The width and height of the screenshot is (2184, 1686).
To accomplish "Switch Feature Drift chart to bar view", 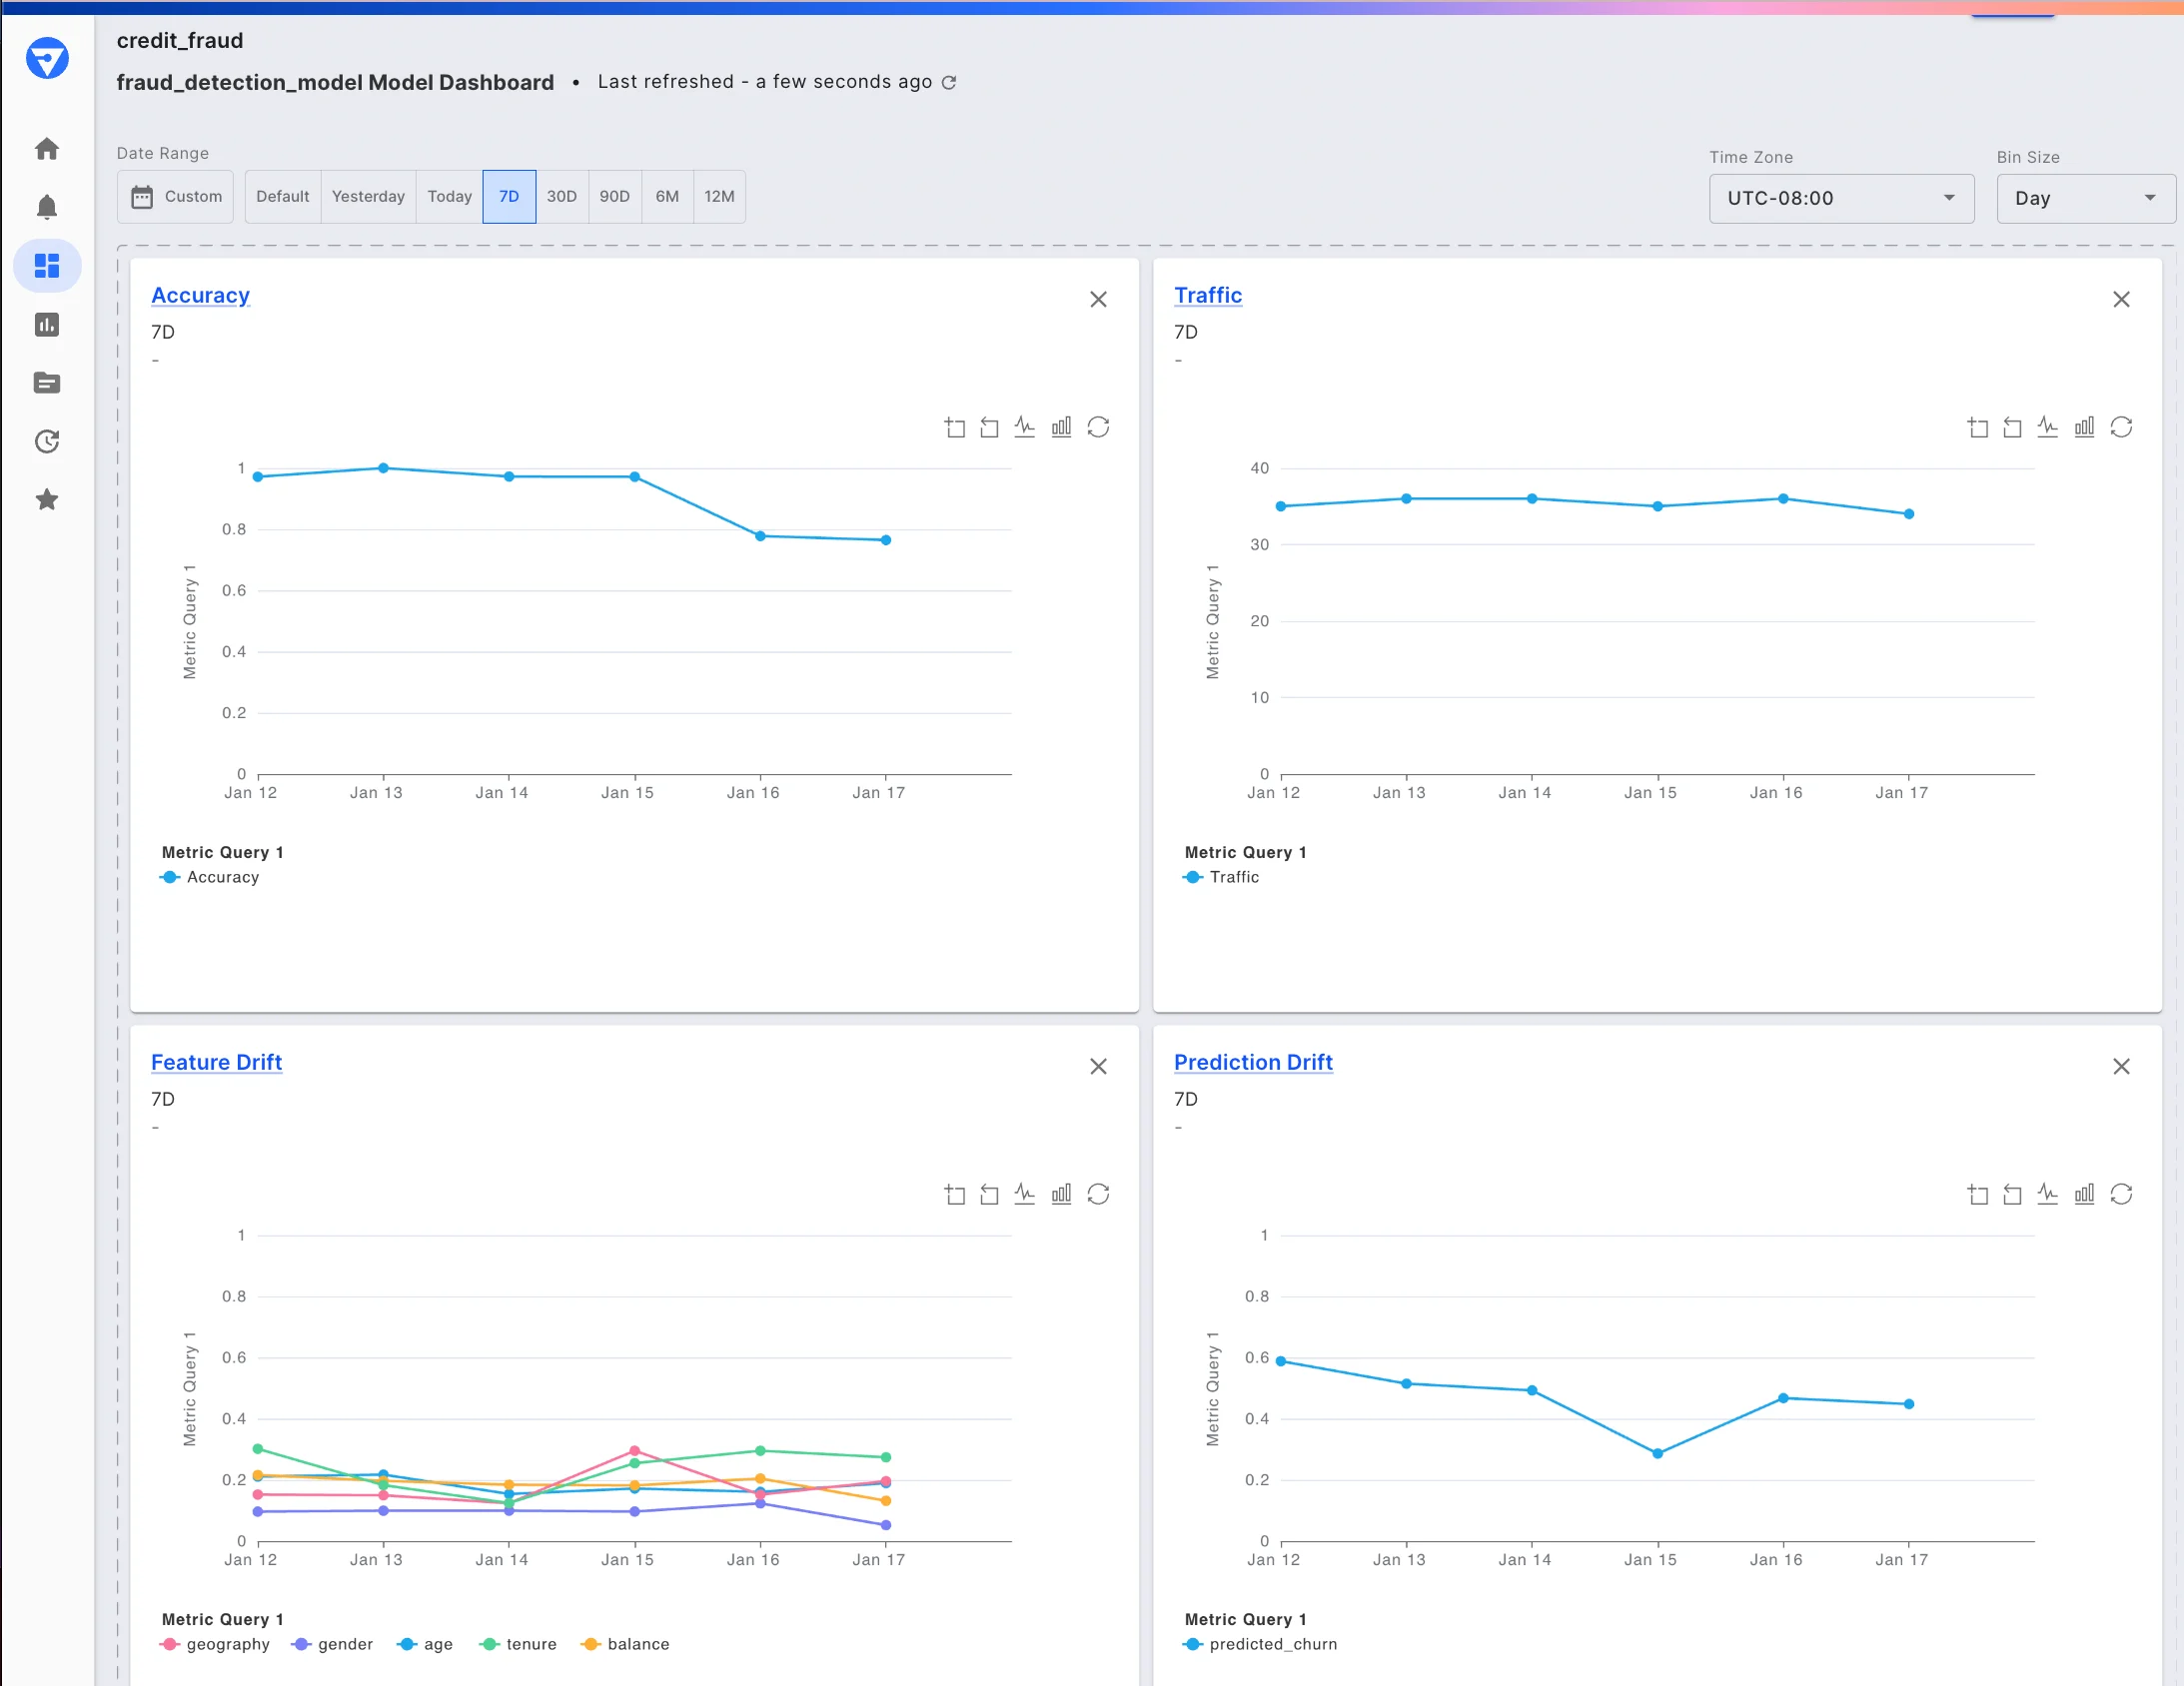I will tap(1061, 1194).
